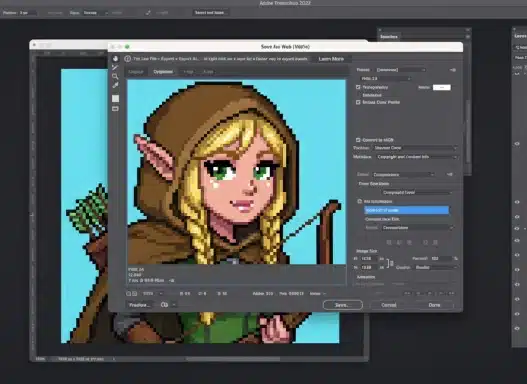Select the Hand tool in the export dialog
This screenshot has width=527, height=384.
coord(115,58)
